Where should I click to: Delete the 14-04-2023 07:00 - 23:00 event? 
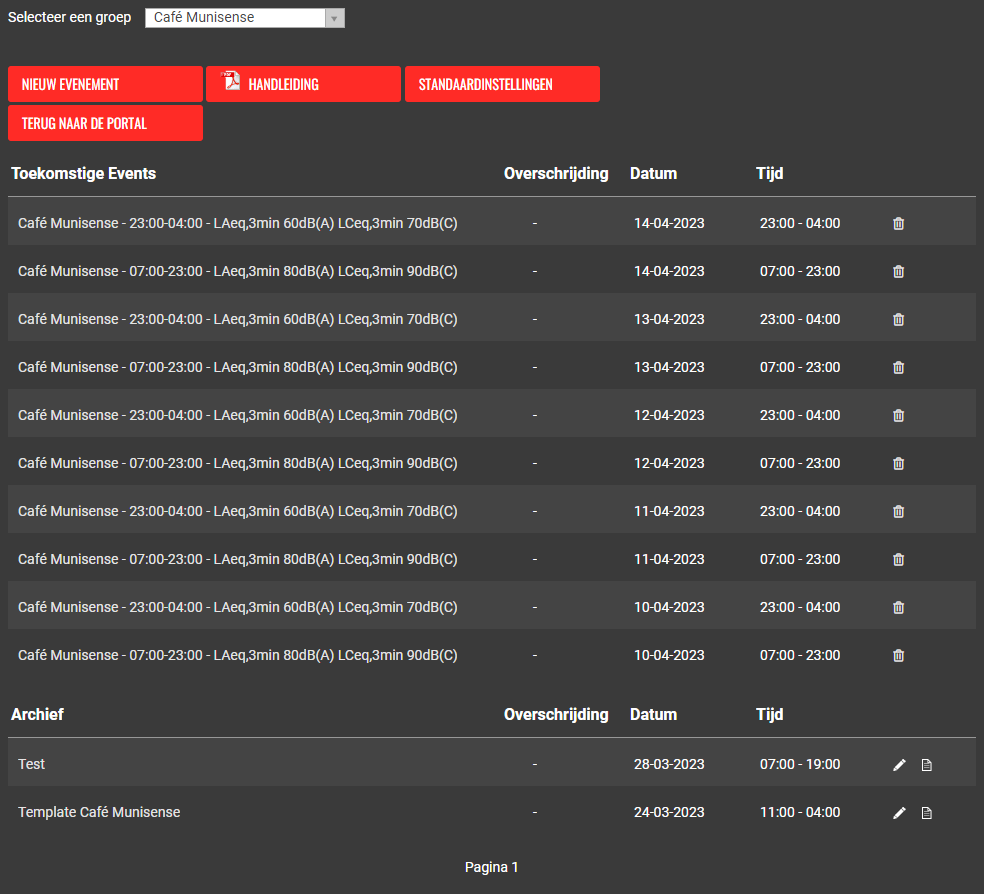(x=898, y=271)
